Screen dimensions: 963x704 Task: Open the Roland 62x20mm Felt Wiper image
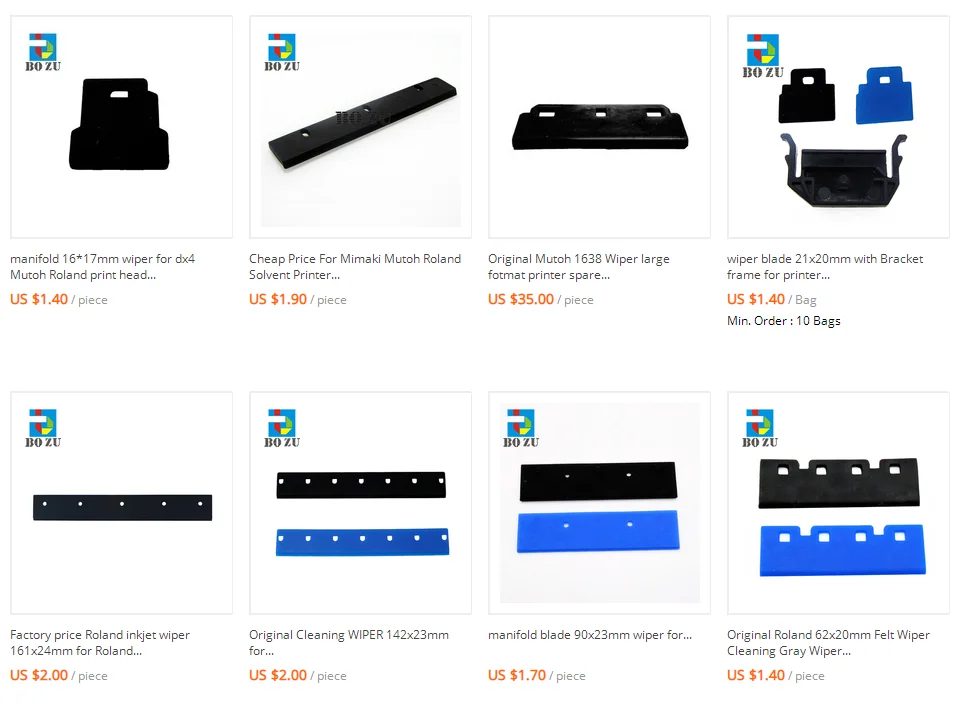(838, 503)
